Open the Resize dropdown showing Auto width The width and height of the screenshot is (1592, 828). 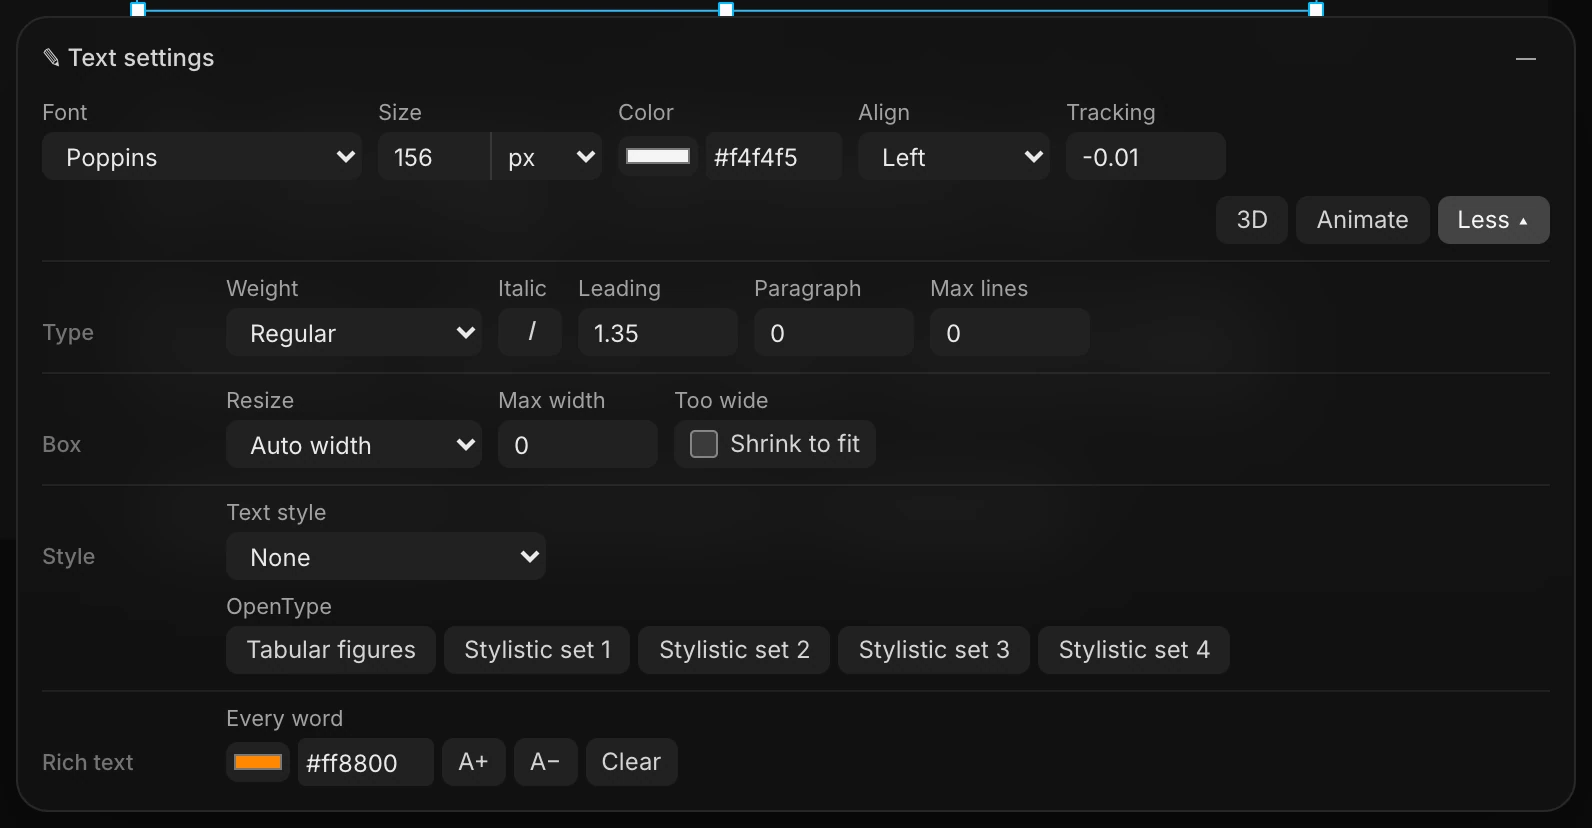[354, 444]
